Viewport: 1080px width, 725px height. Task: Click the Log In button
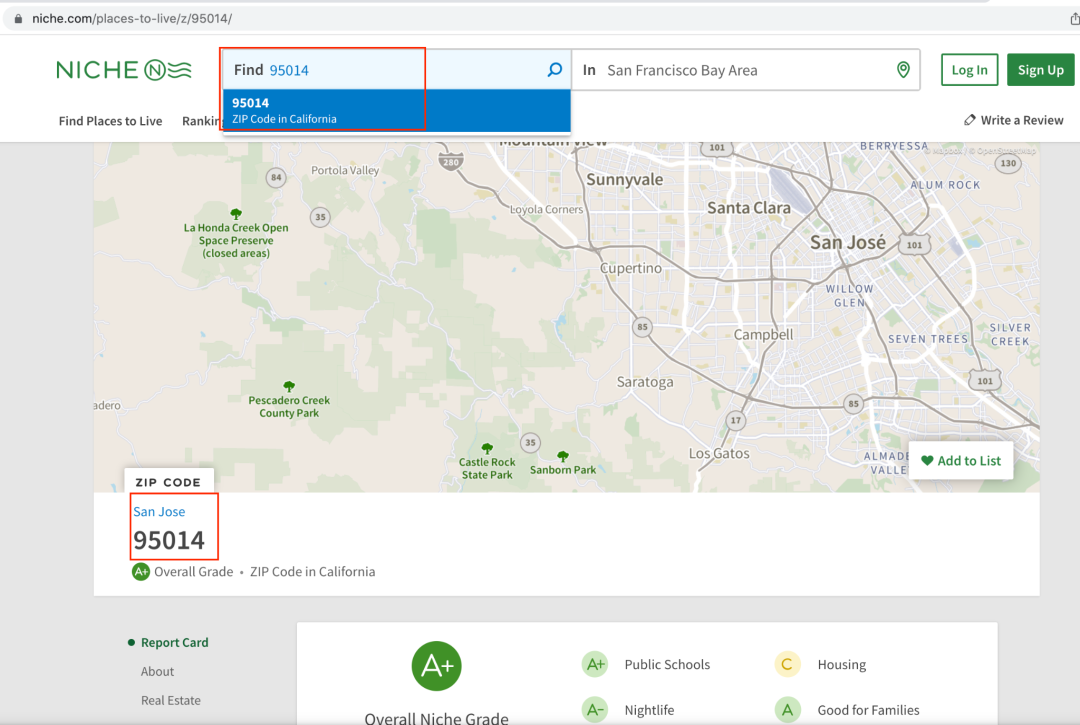(x=969, y=70)
